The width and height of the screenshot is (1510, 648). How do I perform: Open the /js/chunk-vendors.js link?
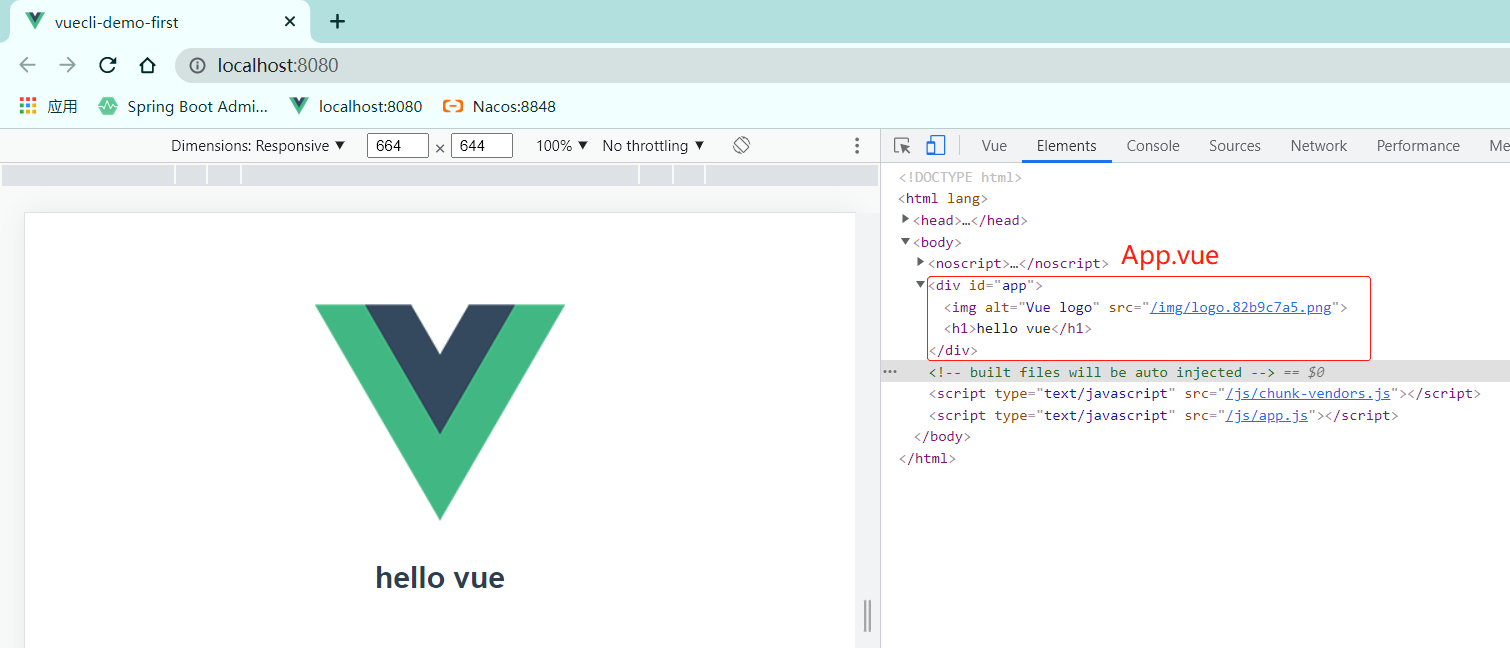[1308, 394]
